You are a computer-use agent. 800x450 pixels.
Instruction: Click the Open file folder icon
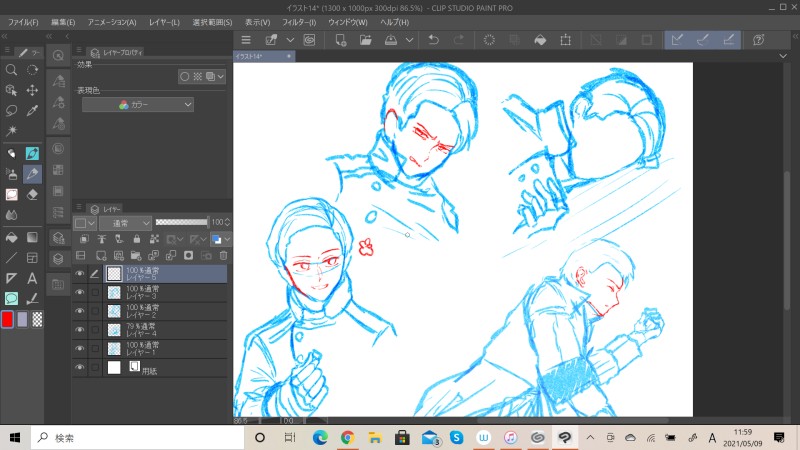coord(366,40)
